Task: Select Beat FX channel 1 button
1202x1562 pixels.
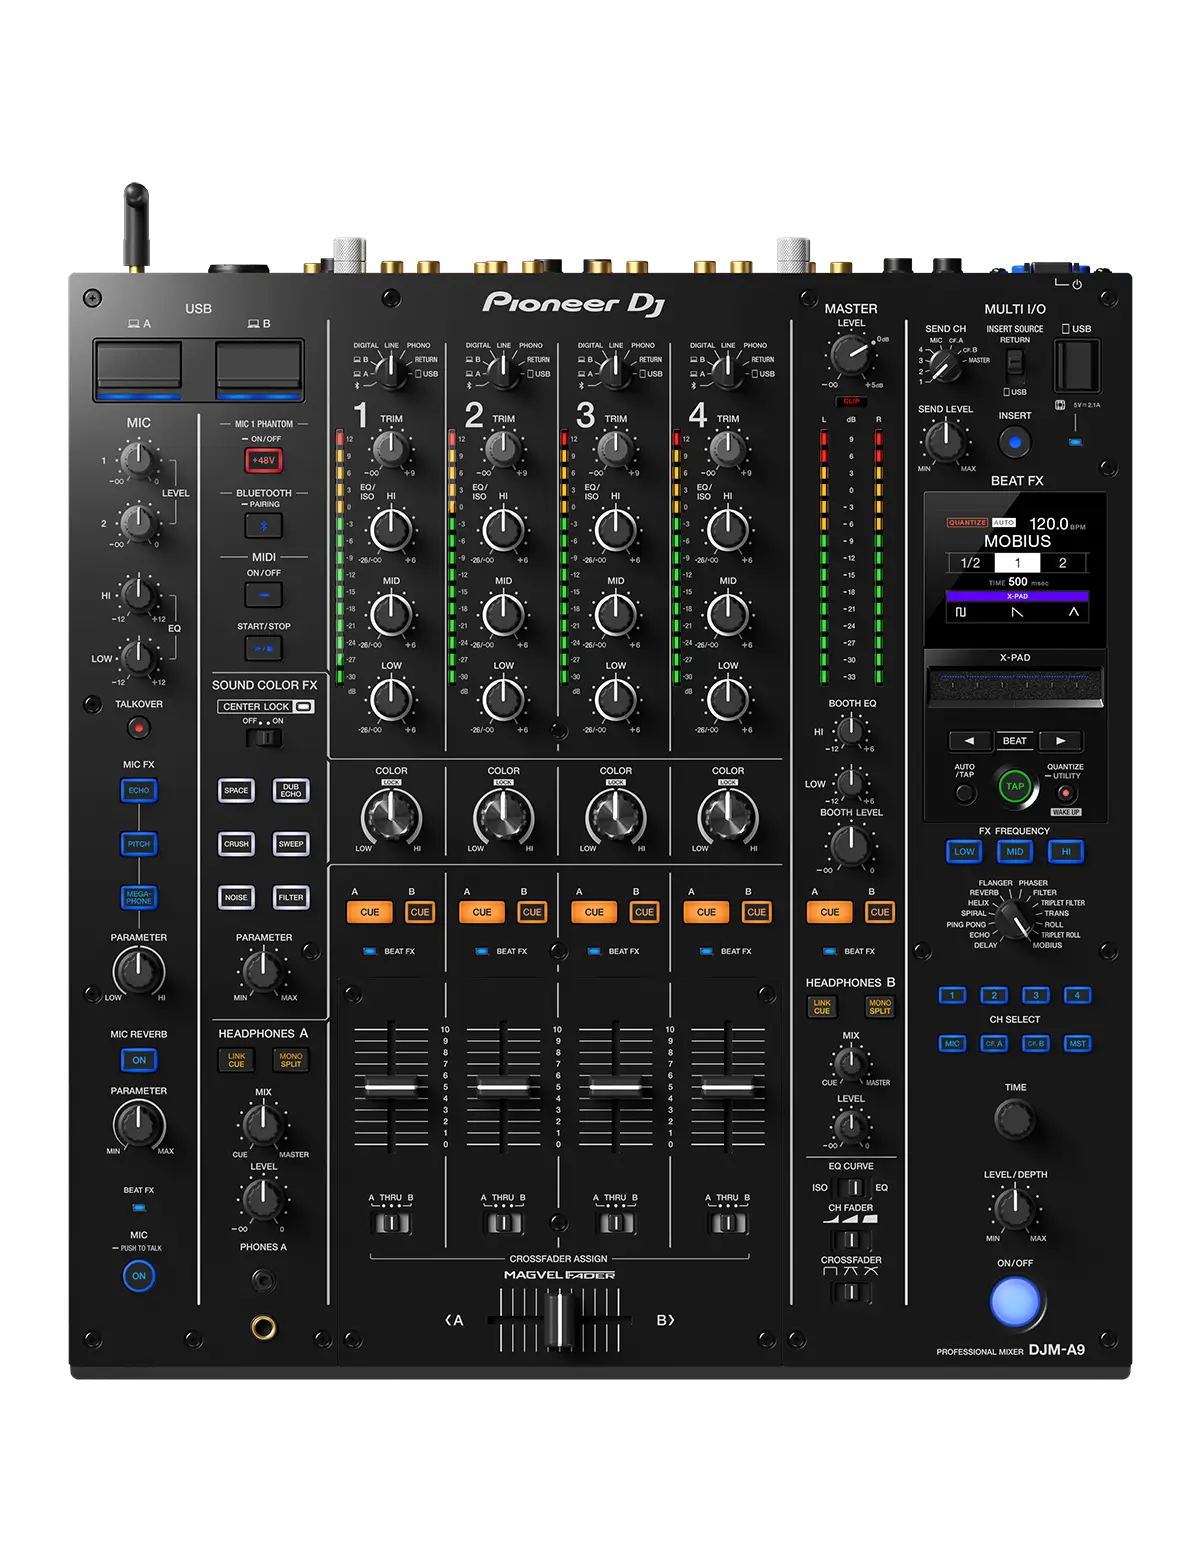Action: 952,995
